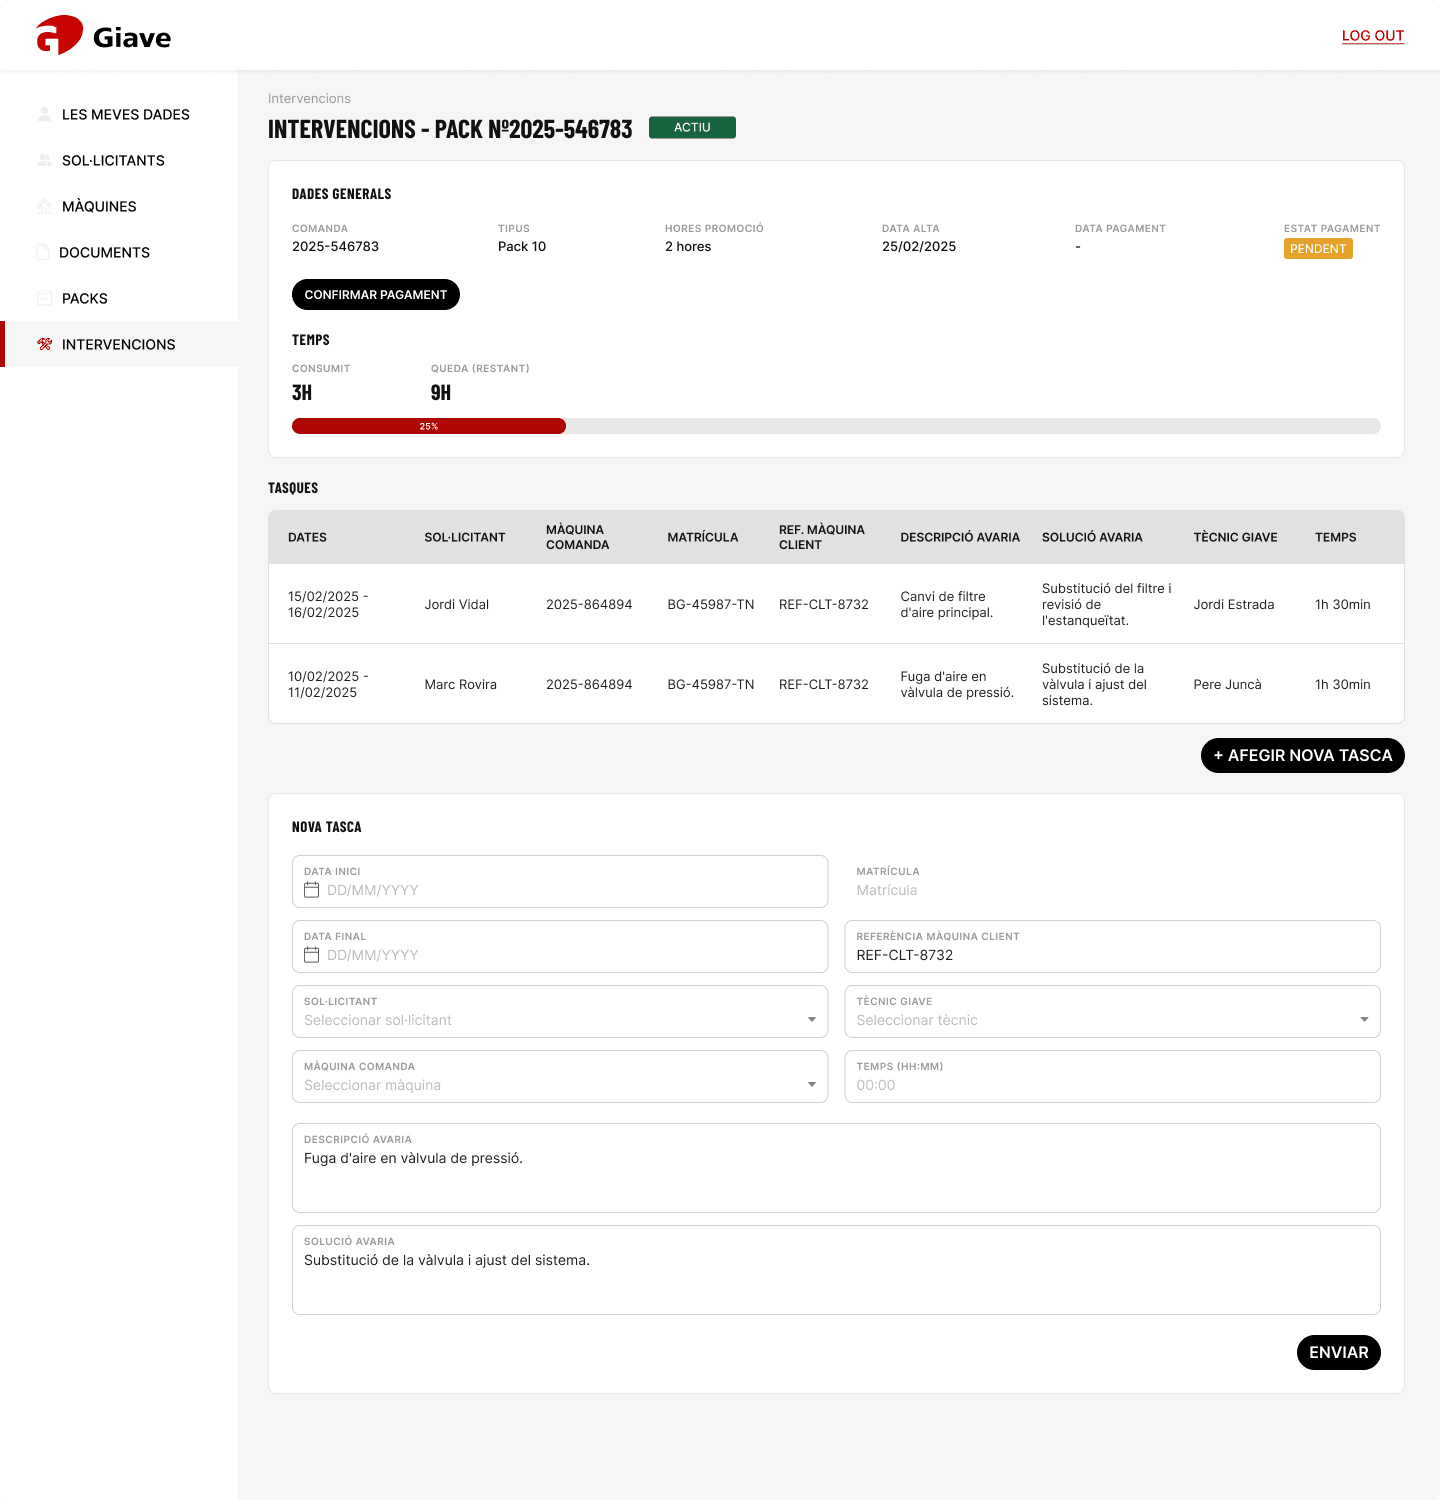This screenshot has height=1500, width=1440.
Task: Click the Solució Avaria column header
Action: click(1092, 537)
